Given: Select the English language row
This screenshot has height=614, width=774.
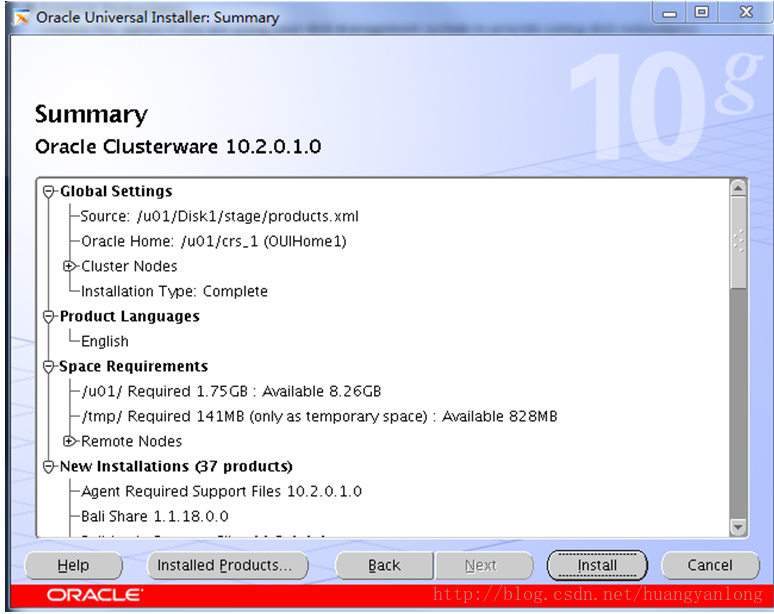Looking at the screenshot, I should [105, 341].
